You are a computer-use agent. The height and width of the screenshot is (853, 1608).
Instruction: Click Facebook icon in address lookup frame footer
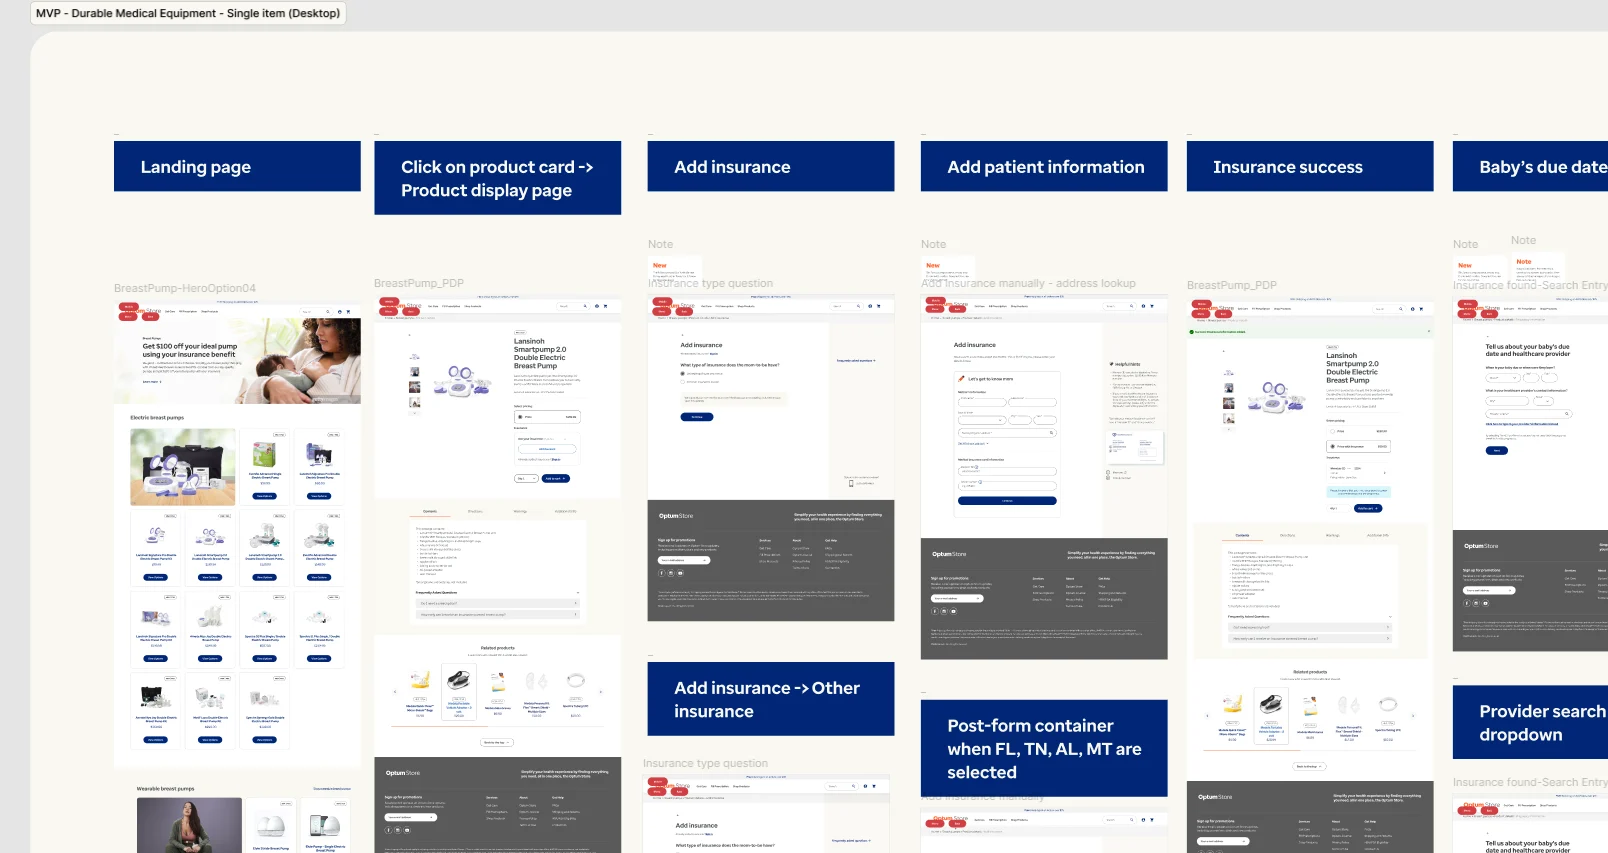click(935, 610)
